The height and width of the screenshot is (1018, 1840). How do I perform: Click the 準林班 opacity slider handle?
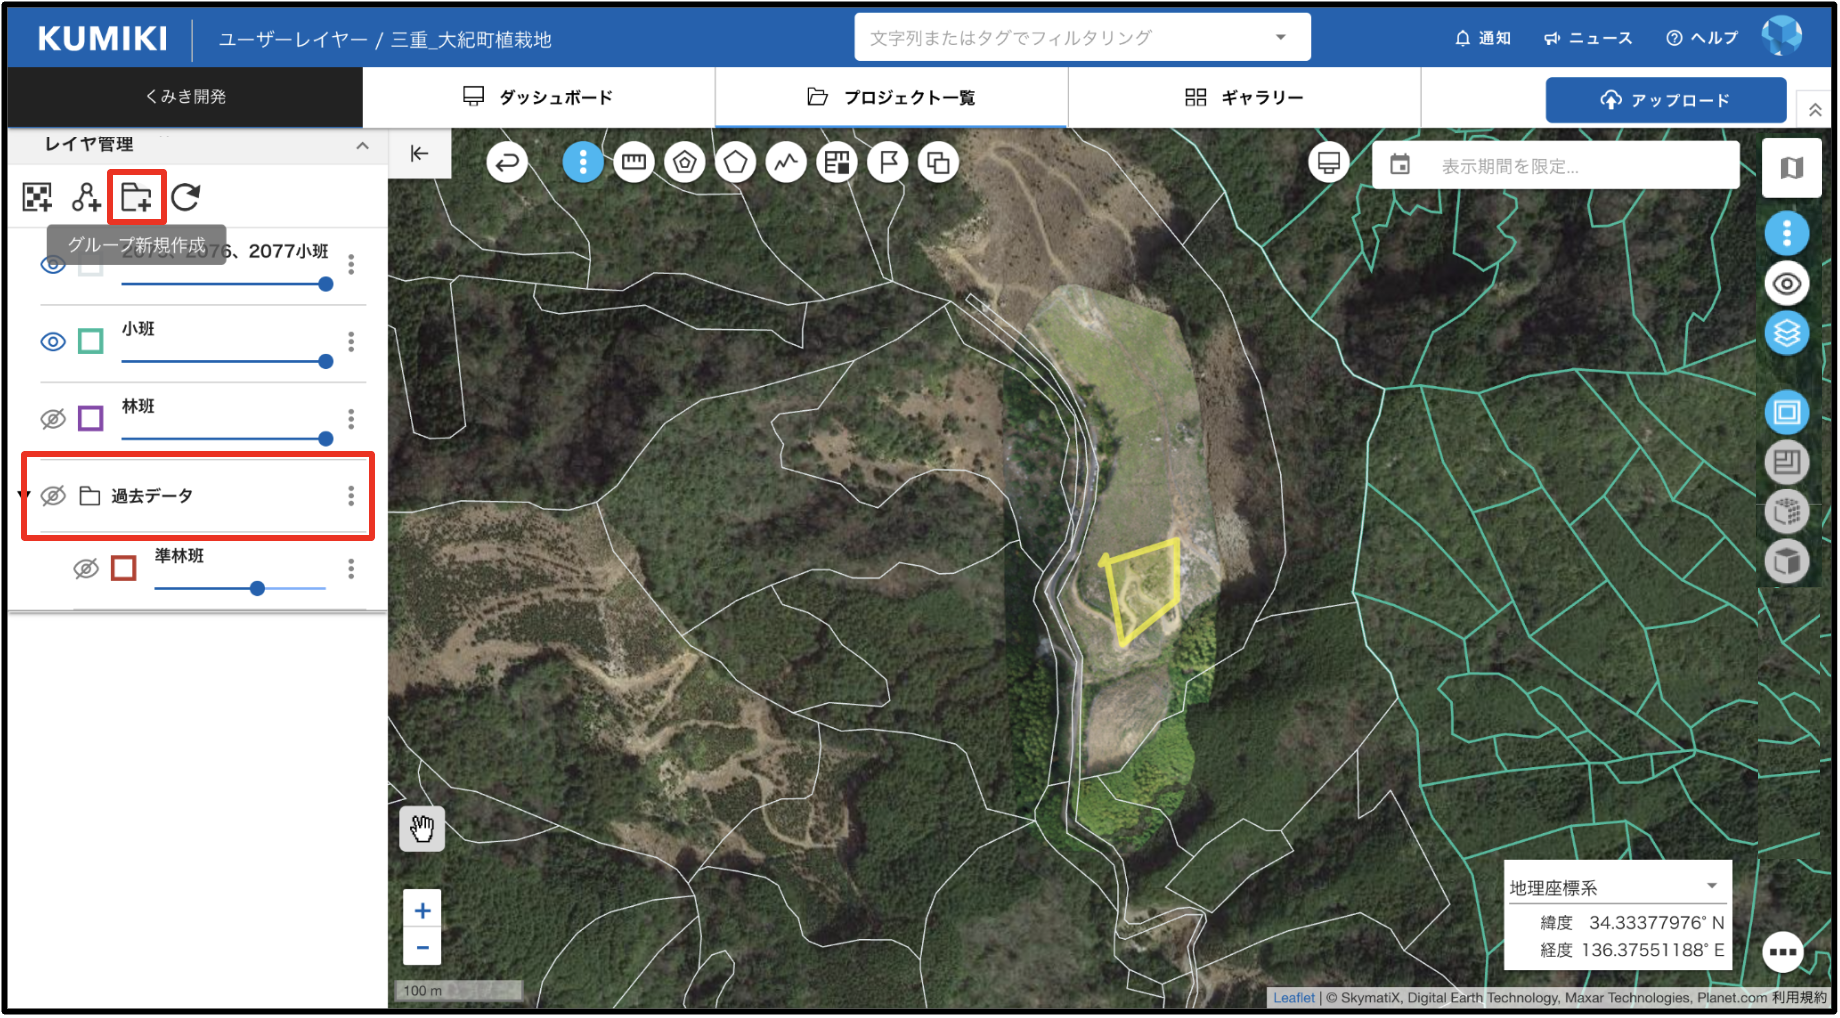coord(258,588)
